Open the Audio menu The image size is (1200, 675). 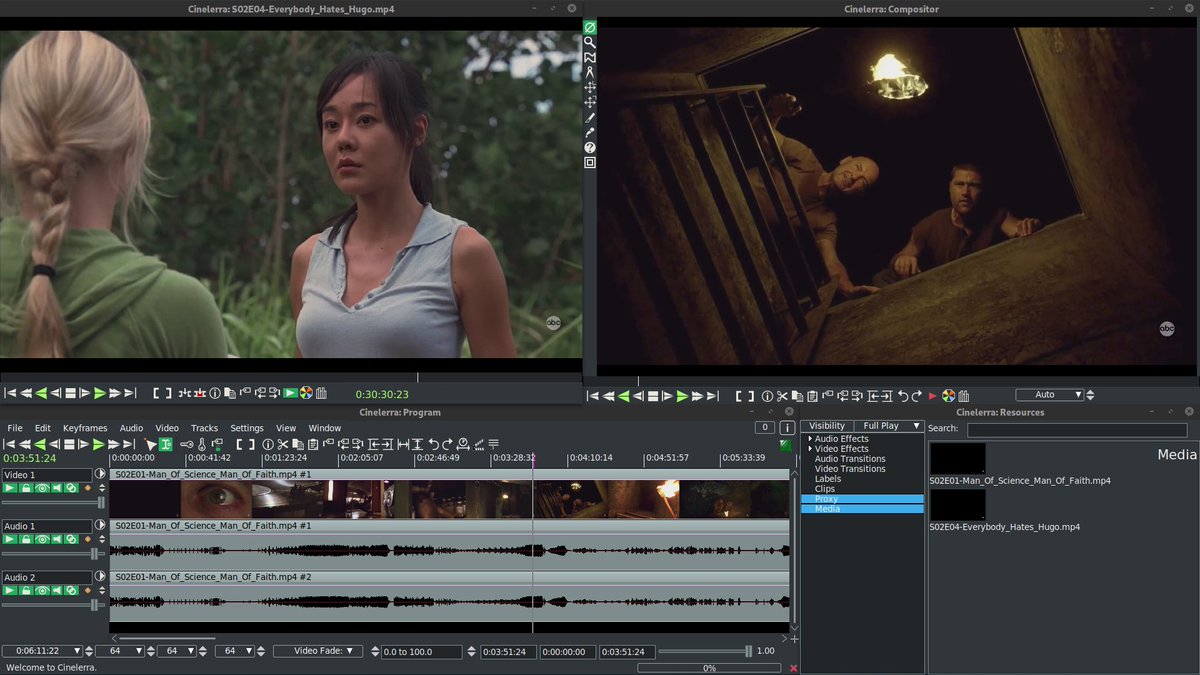132,428
